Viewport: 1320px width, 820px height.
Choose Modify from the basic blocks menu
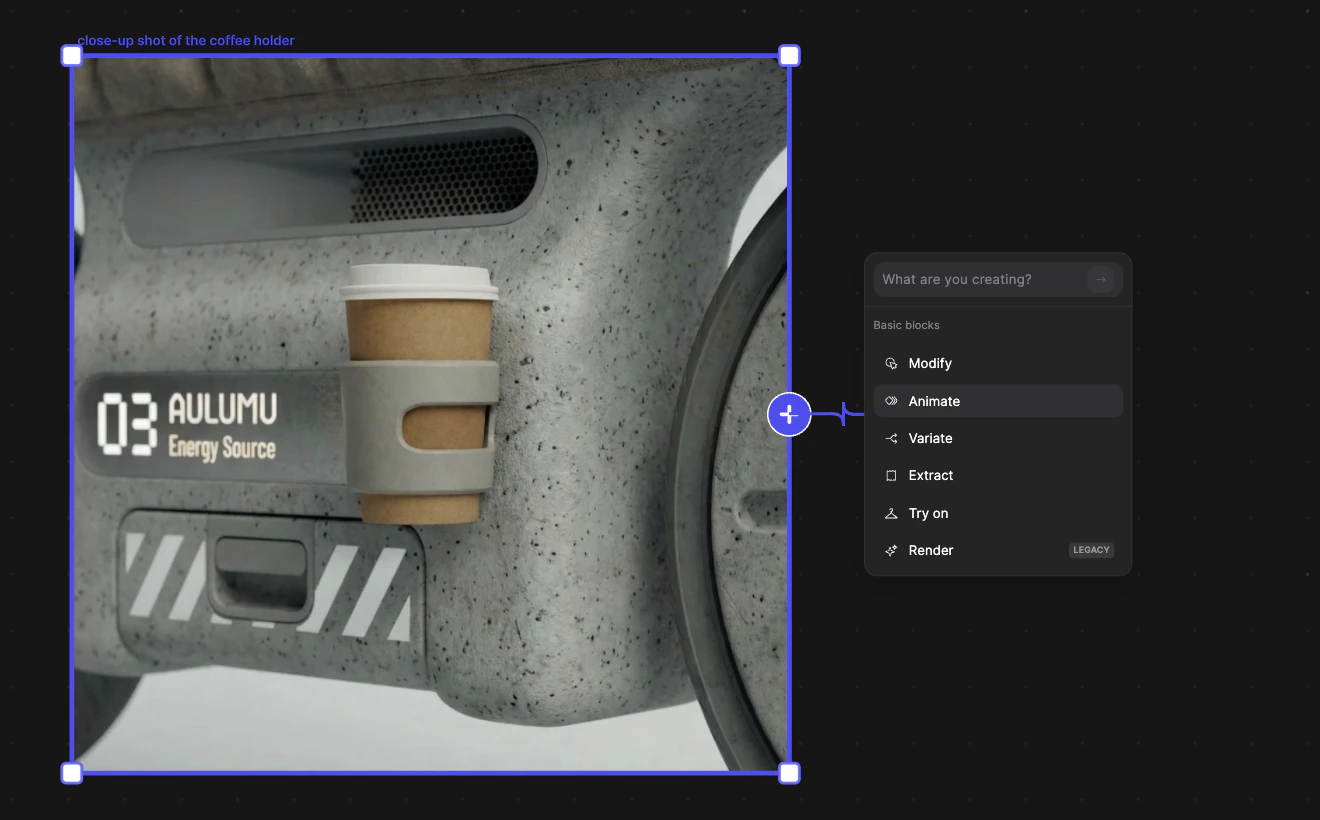930,364
